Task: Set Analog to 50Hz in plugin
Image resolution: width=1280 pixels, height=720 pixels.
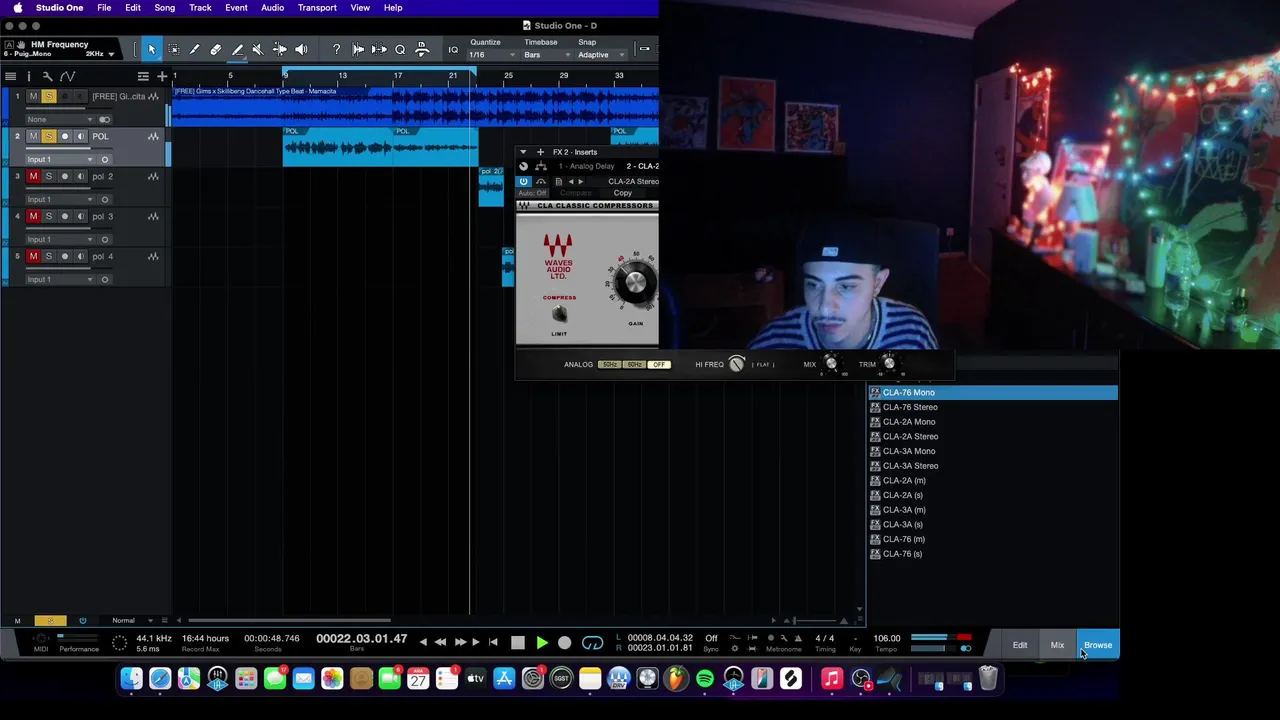Action: pos(609,364)
